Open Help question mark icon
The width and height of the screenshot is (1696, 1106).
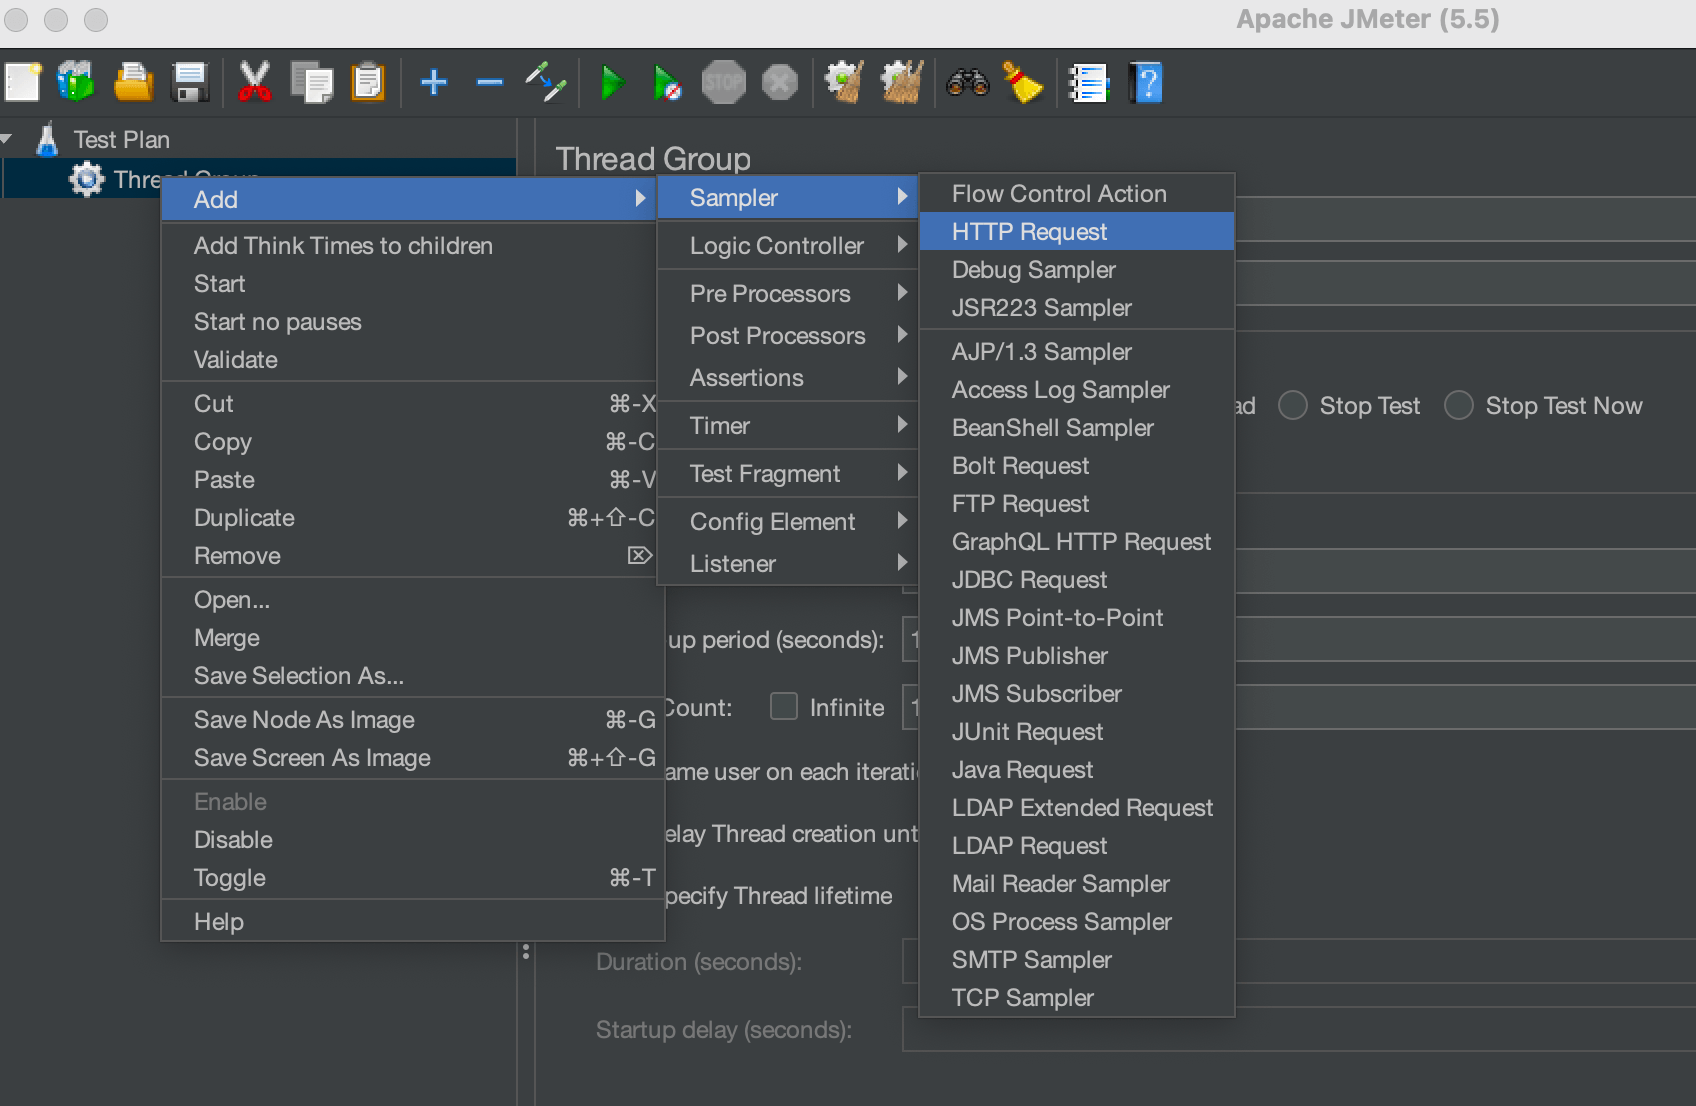coord(1147,82)
